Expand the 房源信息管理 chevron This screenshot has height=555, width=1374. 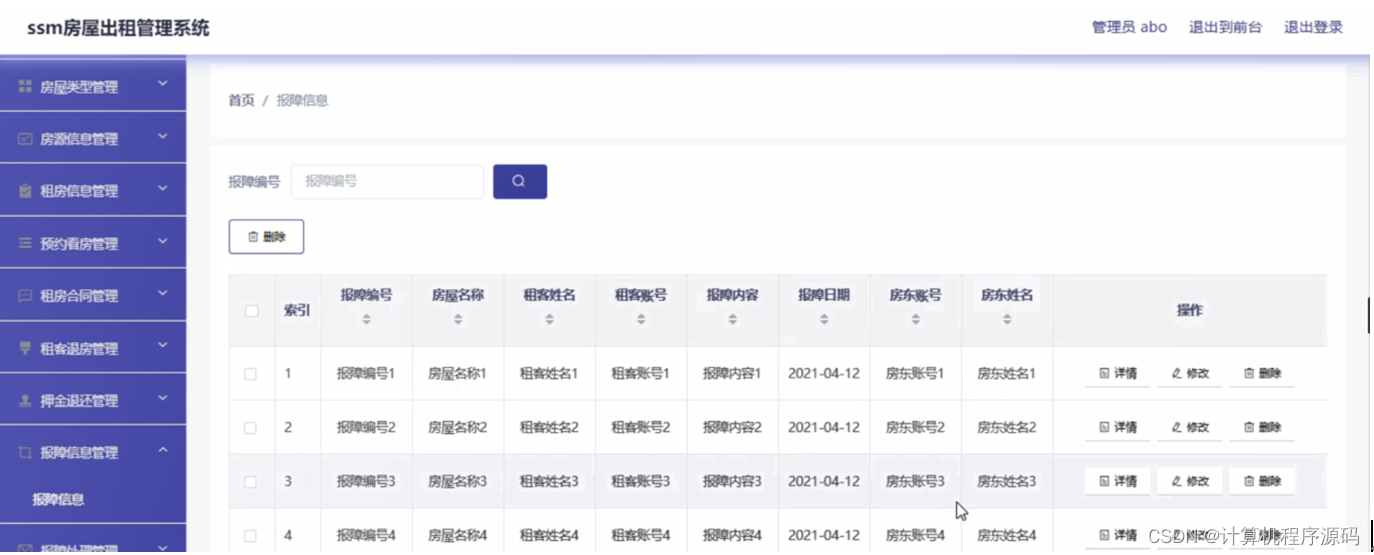(x=163, y=137)
